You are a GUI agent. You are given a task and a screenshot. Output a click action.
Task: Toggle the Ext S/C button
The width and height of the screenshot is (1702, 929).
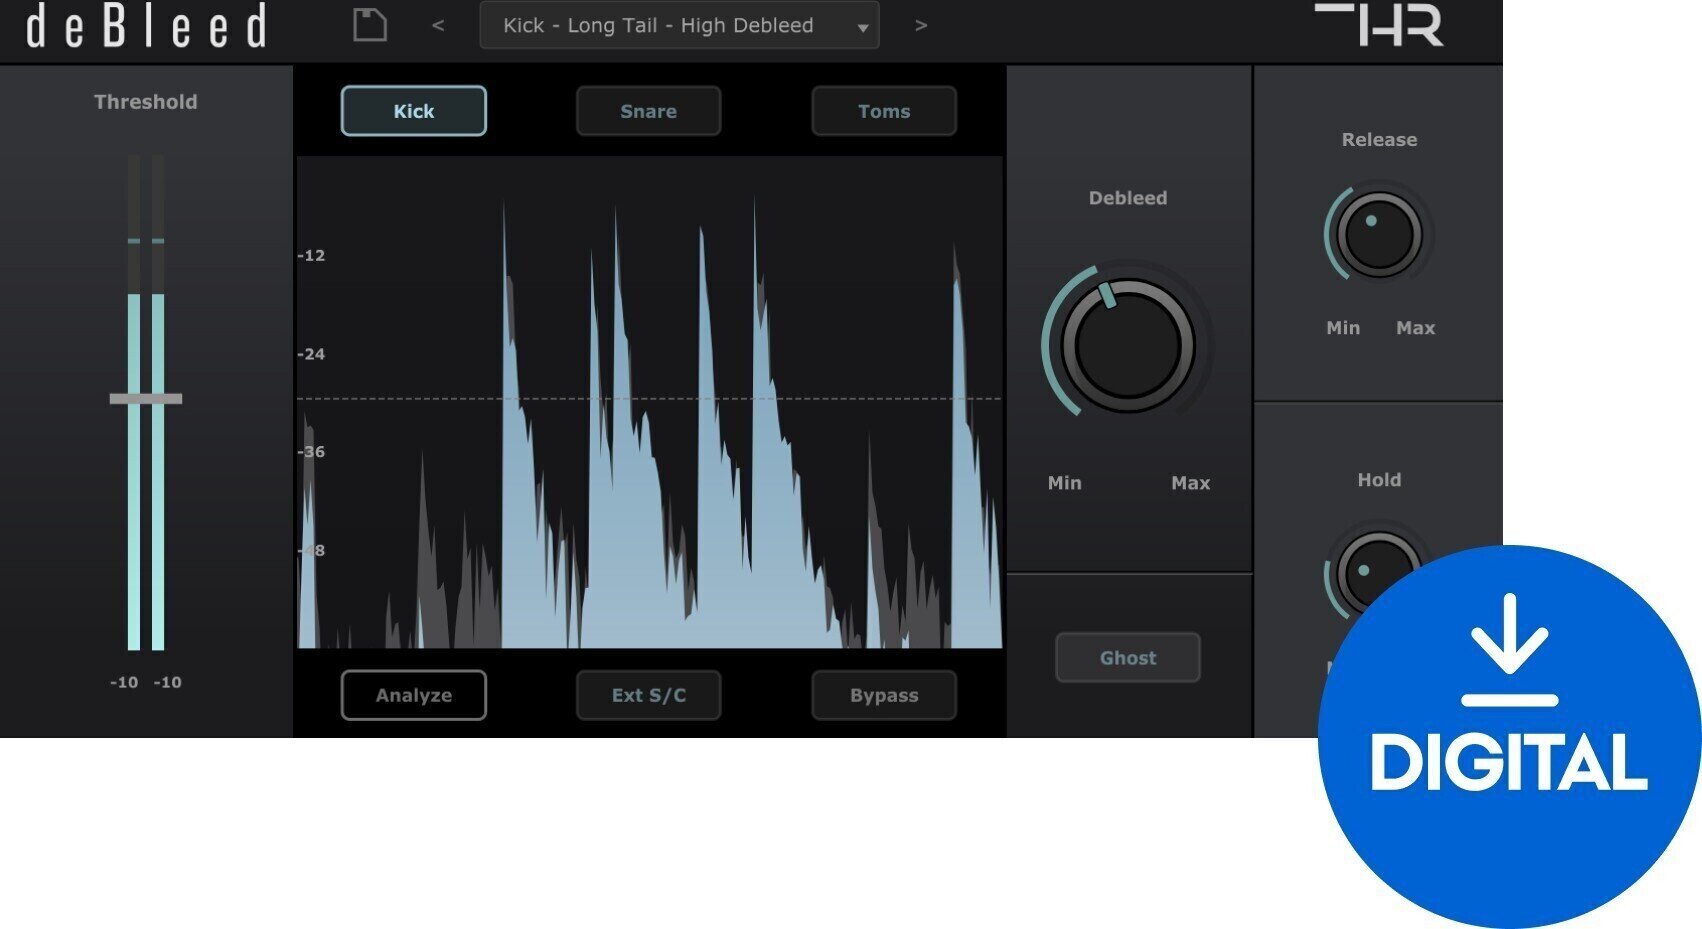pos(648,695)
